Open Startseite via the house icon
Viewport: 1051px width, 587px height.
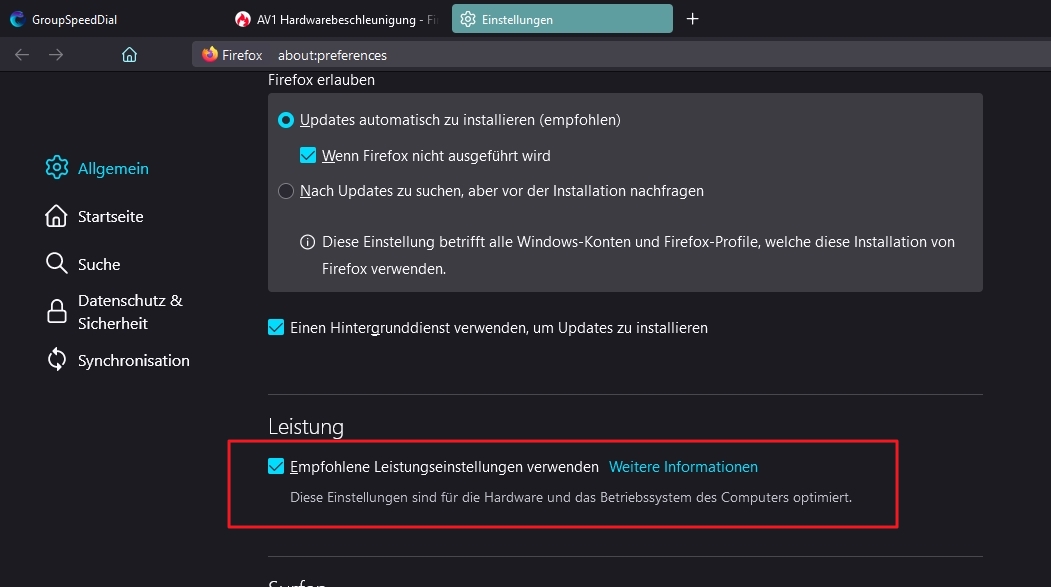tap(57, 216)
